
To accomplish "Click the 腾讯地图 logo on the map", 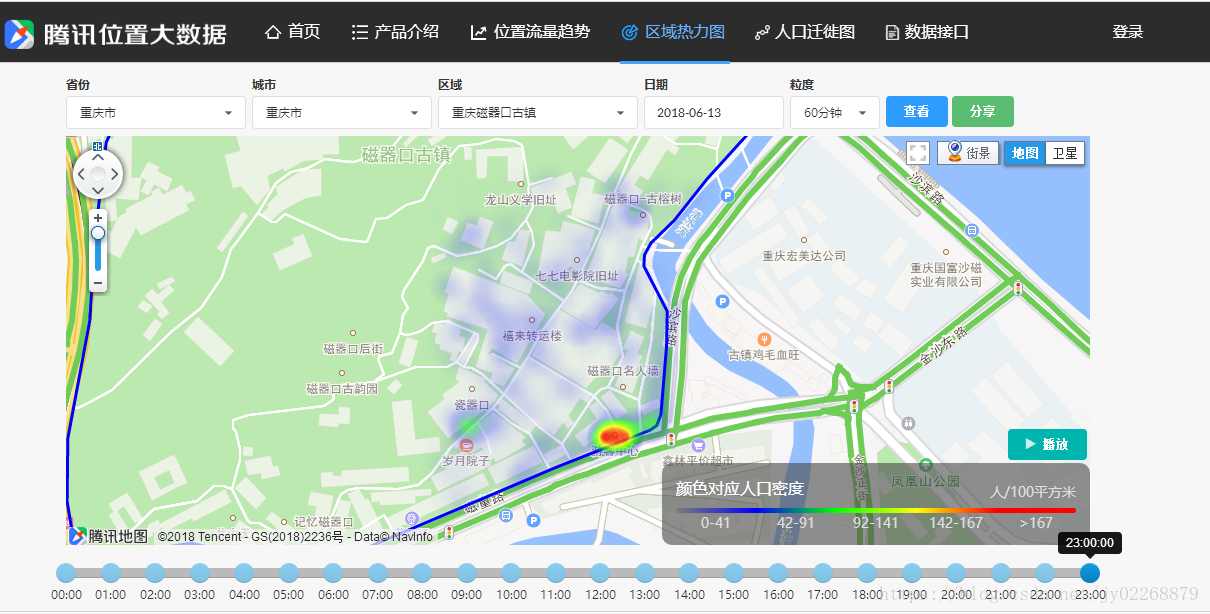I will (108, 536).
